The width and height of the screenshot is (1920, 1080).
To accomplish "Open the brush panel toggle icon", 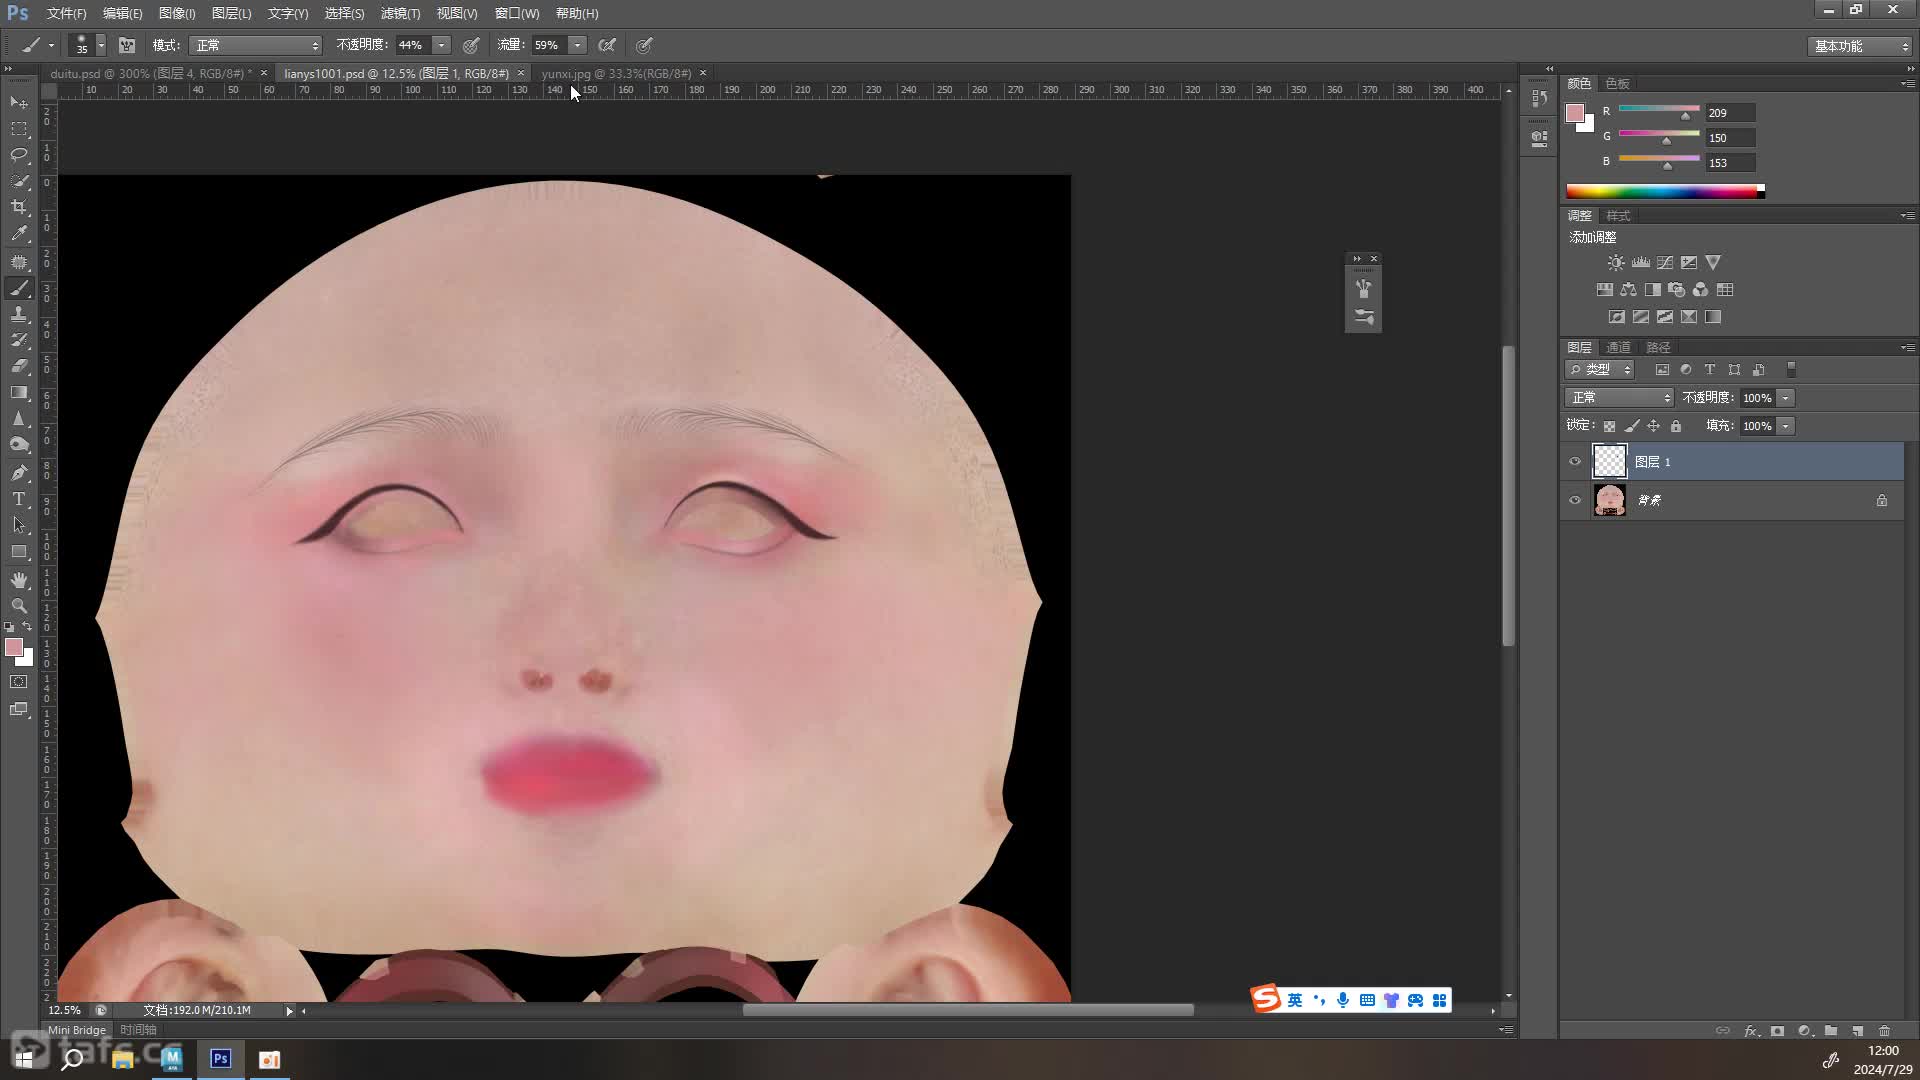I will [x=127, y=45].
